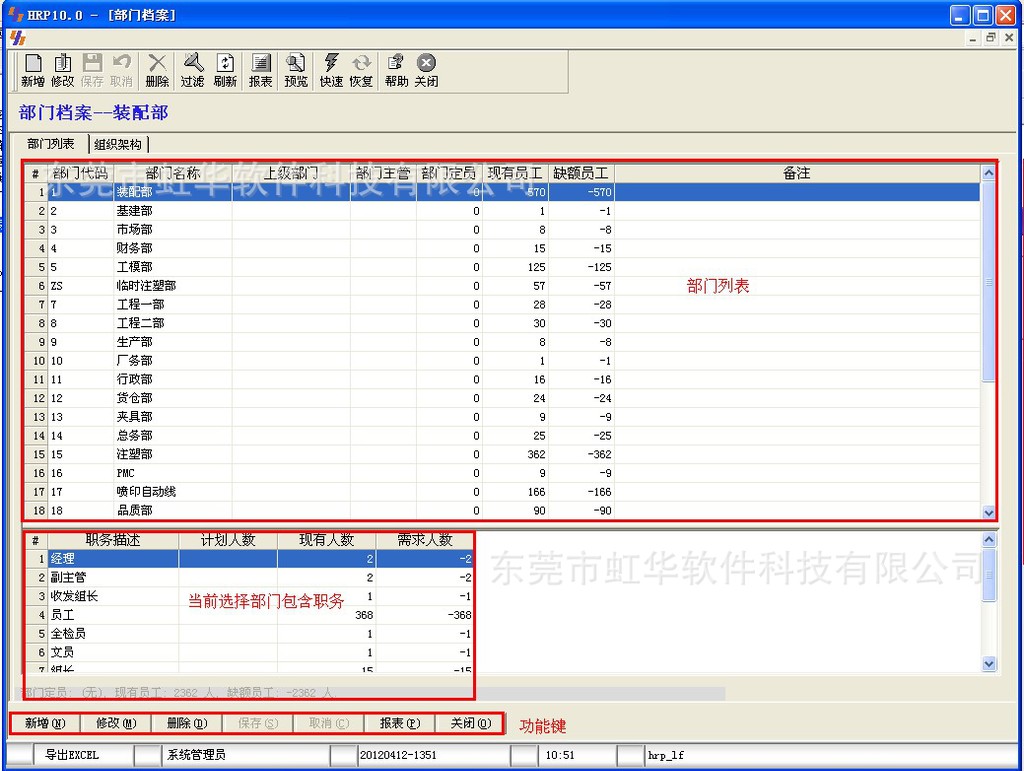This screenshot has height=771, width=1024.
Task: Select the 副主管 position row
Action: [69, 577]
